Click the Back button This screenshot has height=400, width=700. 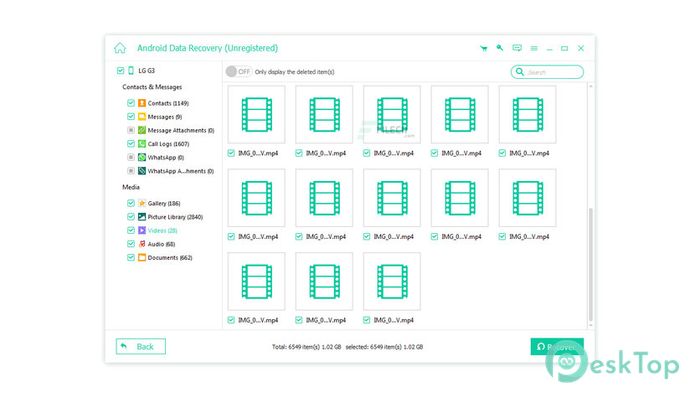[x=141, y=346]
